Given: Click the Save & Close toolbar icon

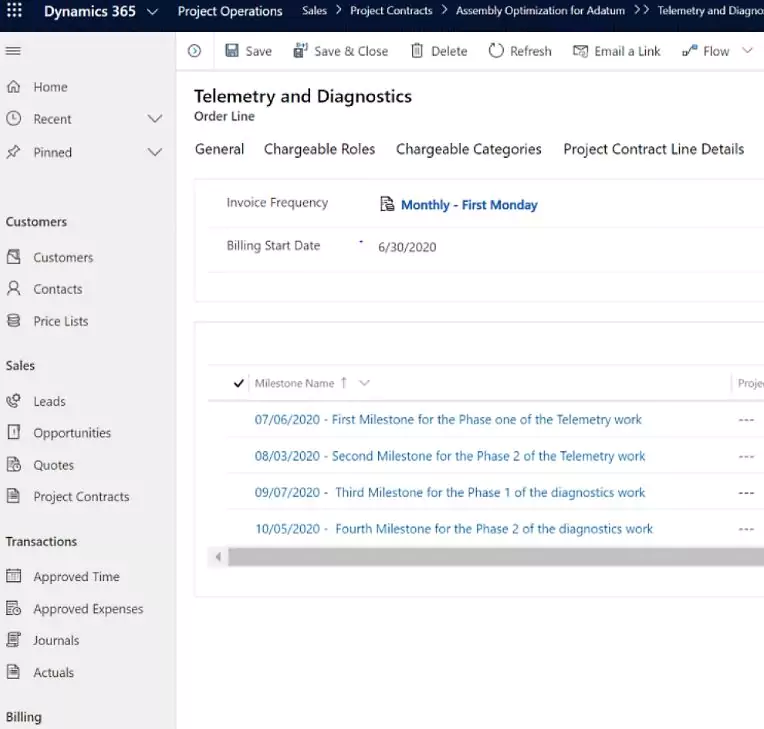Looking at the screenshot, I should (x=300, y=51).
